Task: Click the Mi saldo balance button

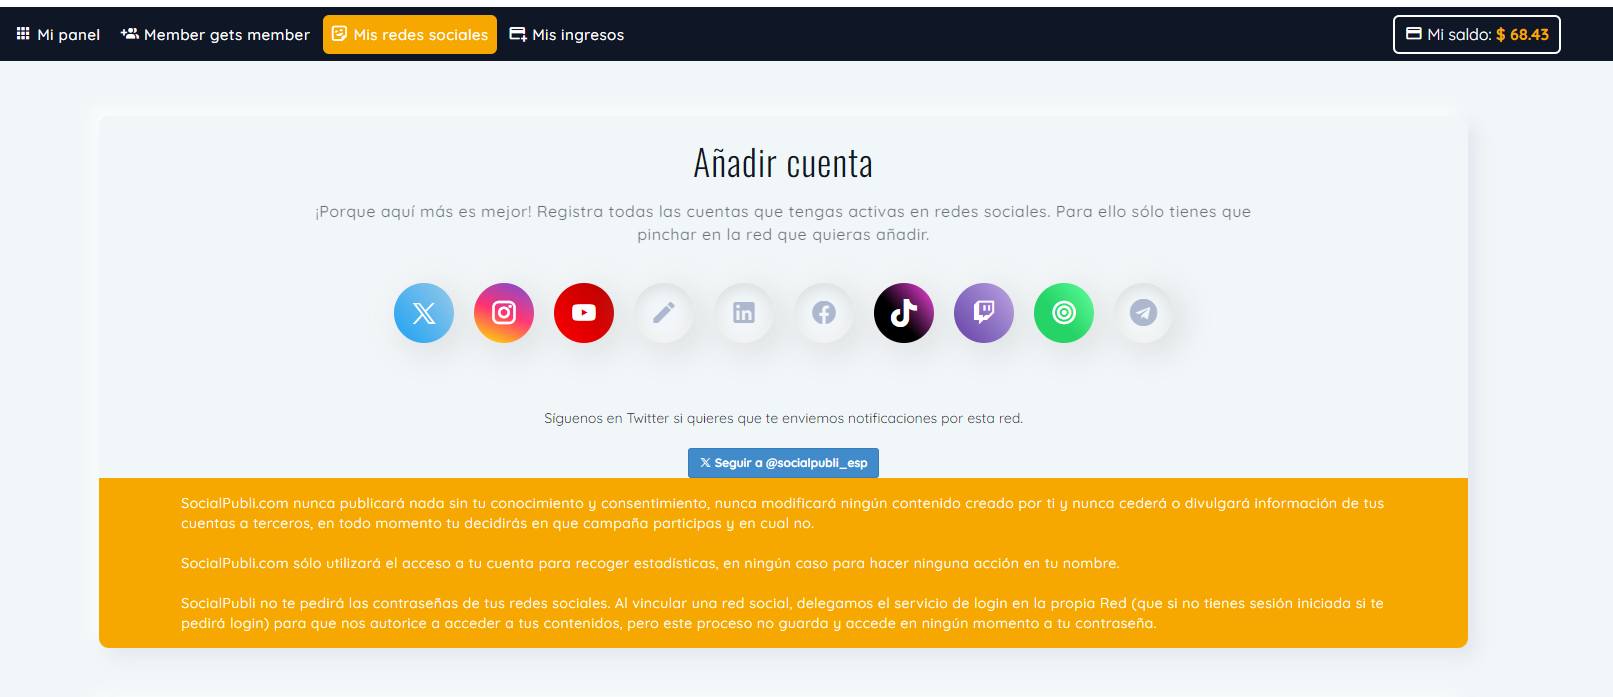Action: tap(1477, 34)
